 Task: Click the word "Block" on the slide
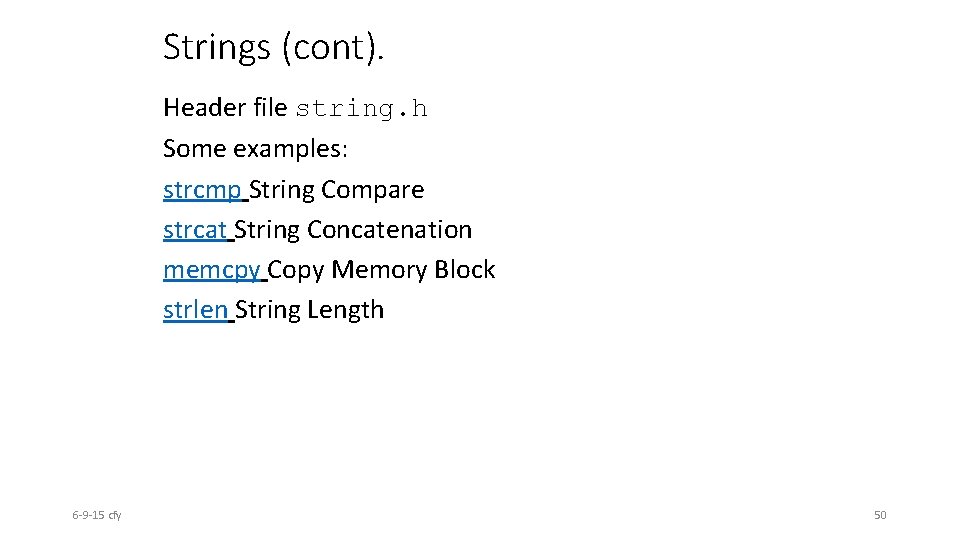[x=464, y=270]
